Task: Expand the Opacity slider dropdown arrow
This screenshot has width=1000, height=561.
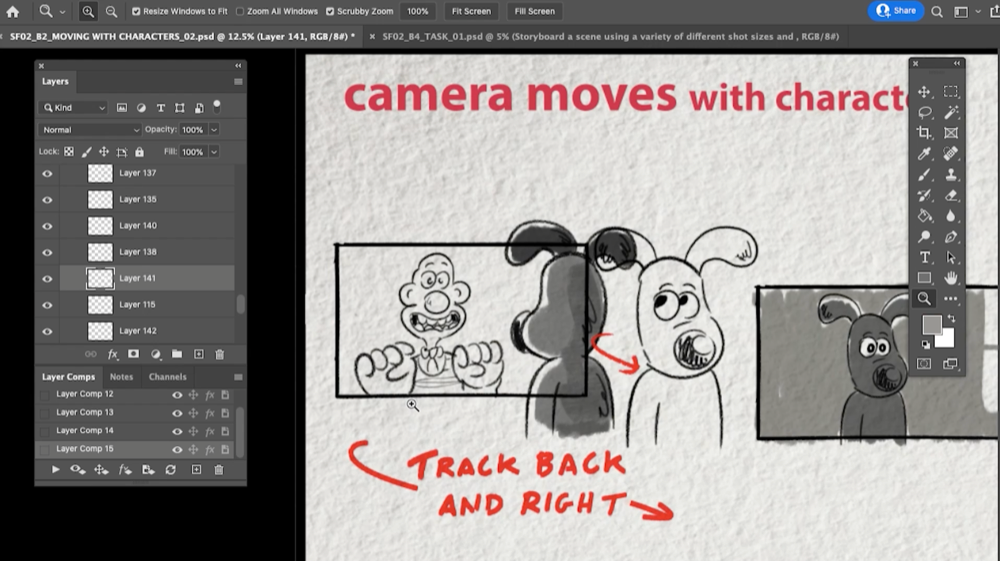Action: 214,130
